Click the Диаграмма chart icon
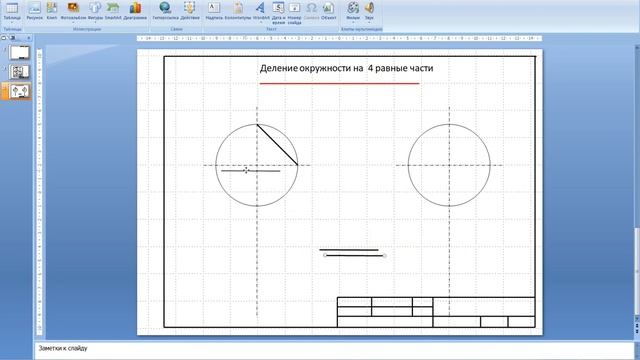 pos(135,11)
